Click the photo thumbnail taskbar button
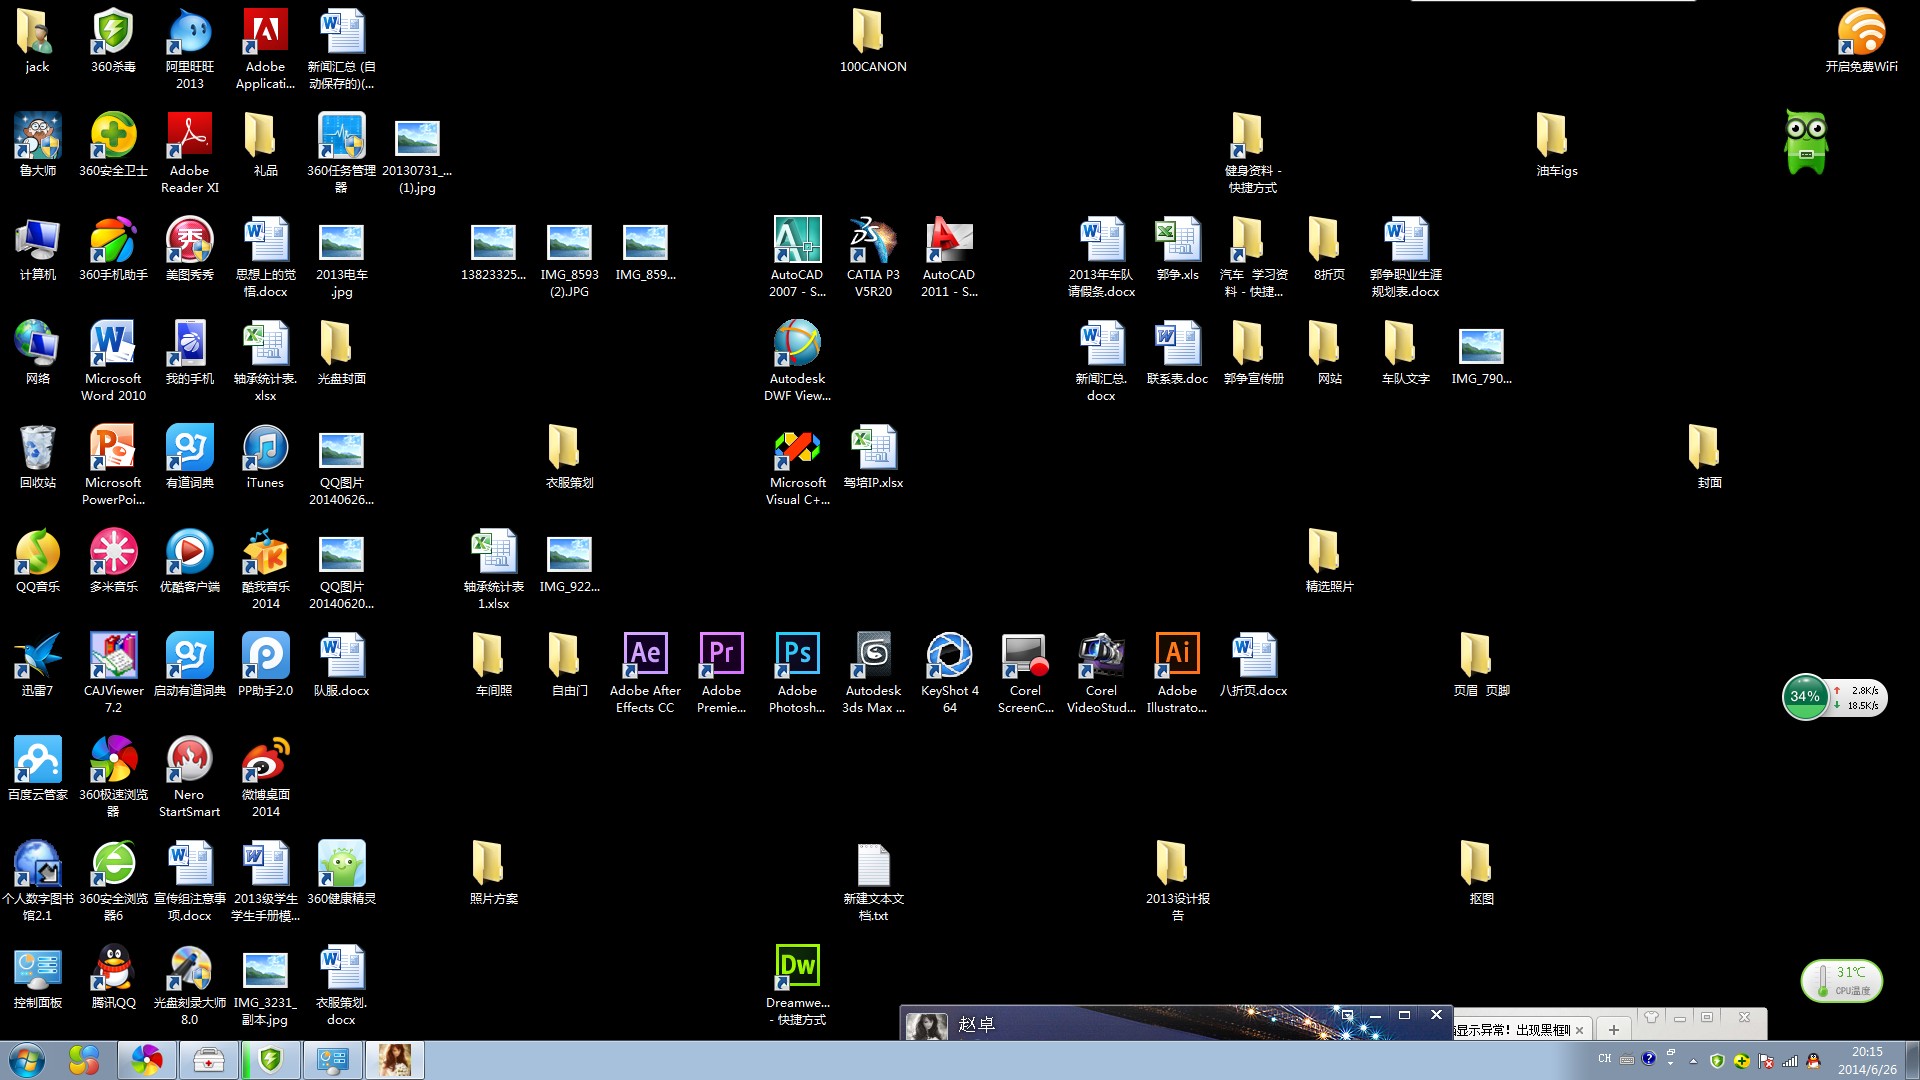 [394, 1060]
